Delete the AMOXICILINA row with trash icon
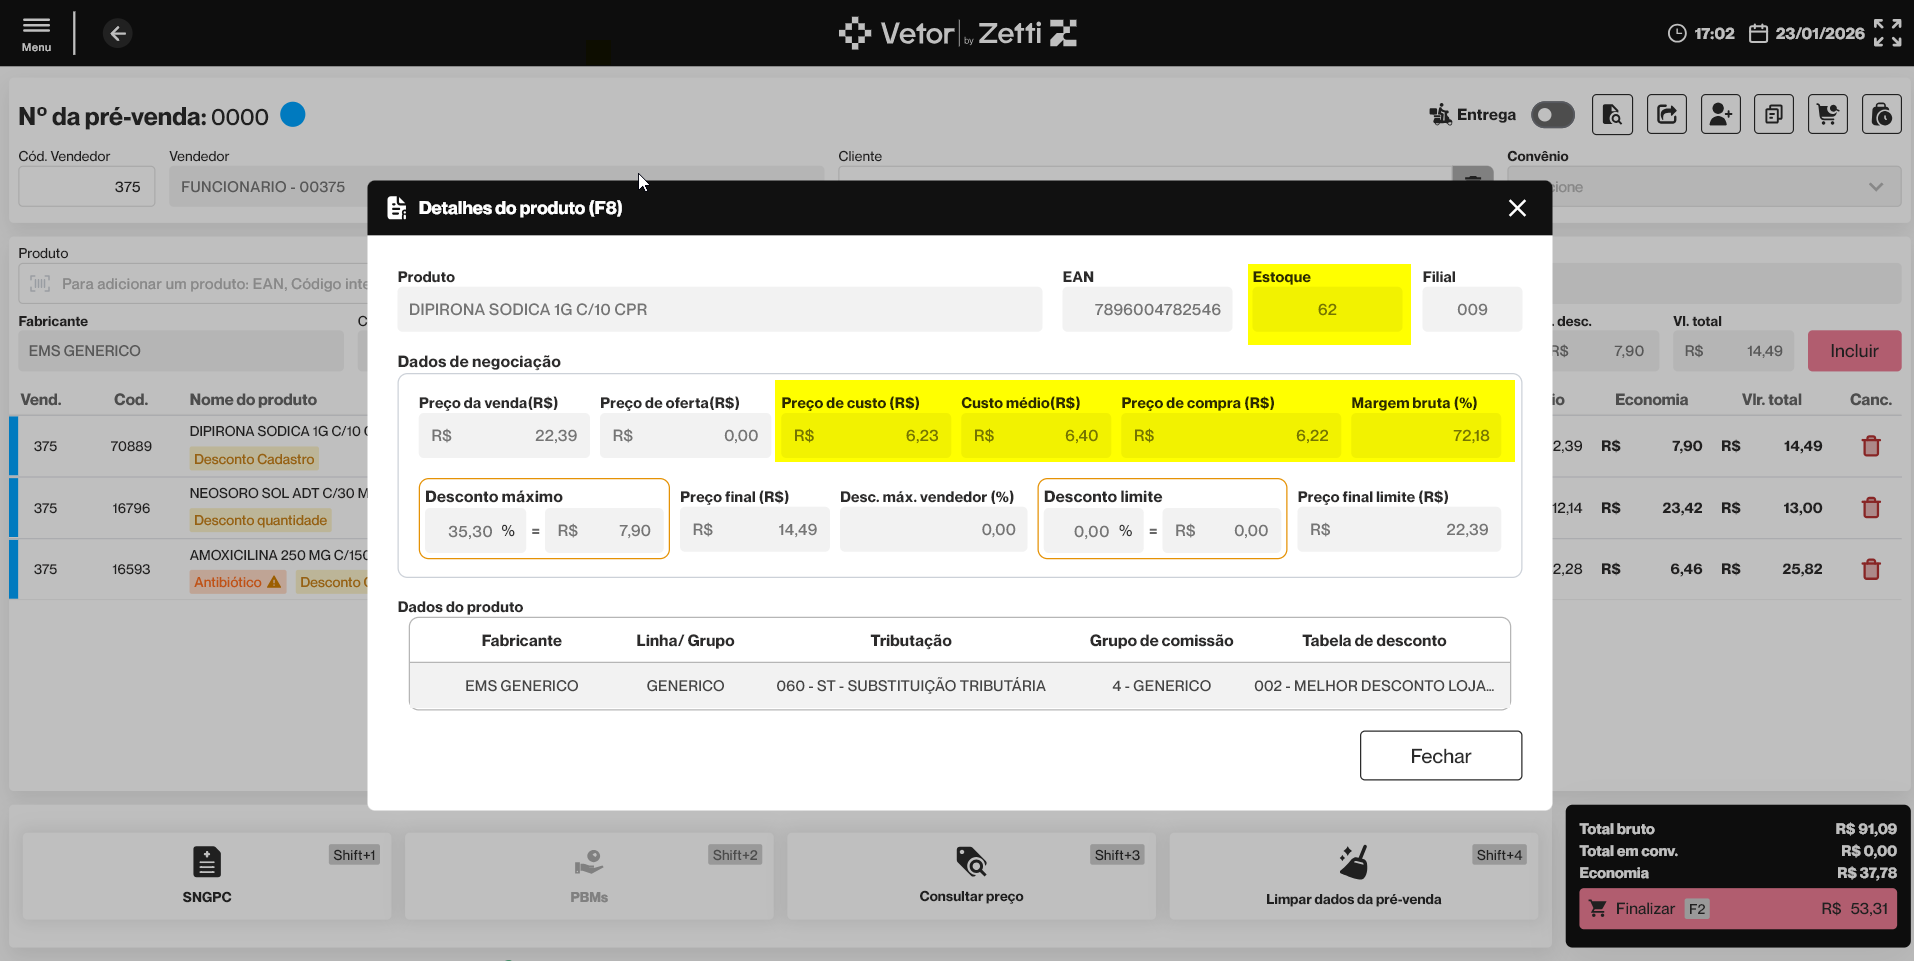The height and width of the screenshot is (961, 1914). pyautogui.click(x=1871, y=569)
